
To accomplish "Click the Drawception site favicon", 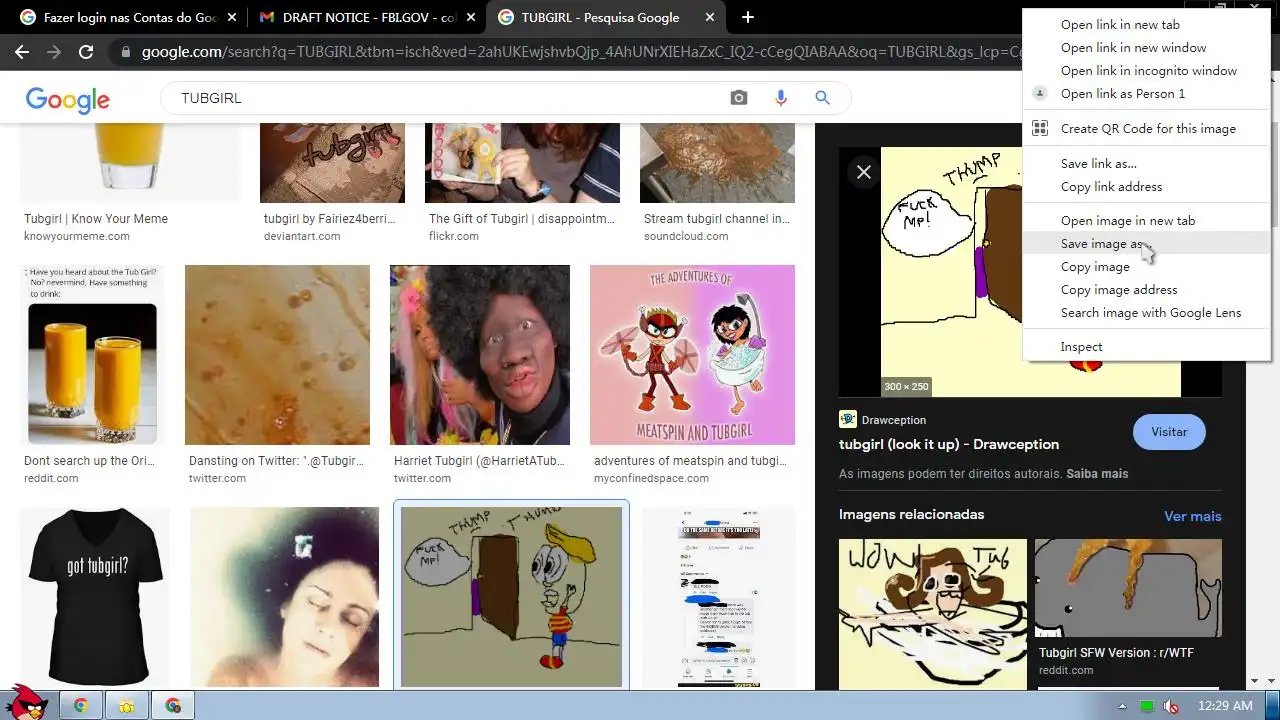I will (848, 420).
